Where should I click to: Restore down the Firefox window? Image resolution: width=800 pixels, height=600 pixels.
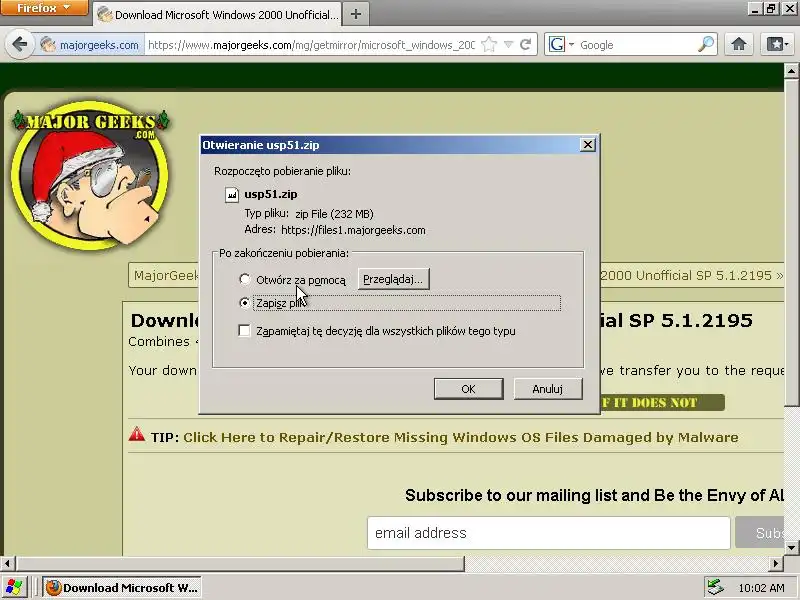point(771,8)
